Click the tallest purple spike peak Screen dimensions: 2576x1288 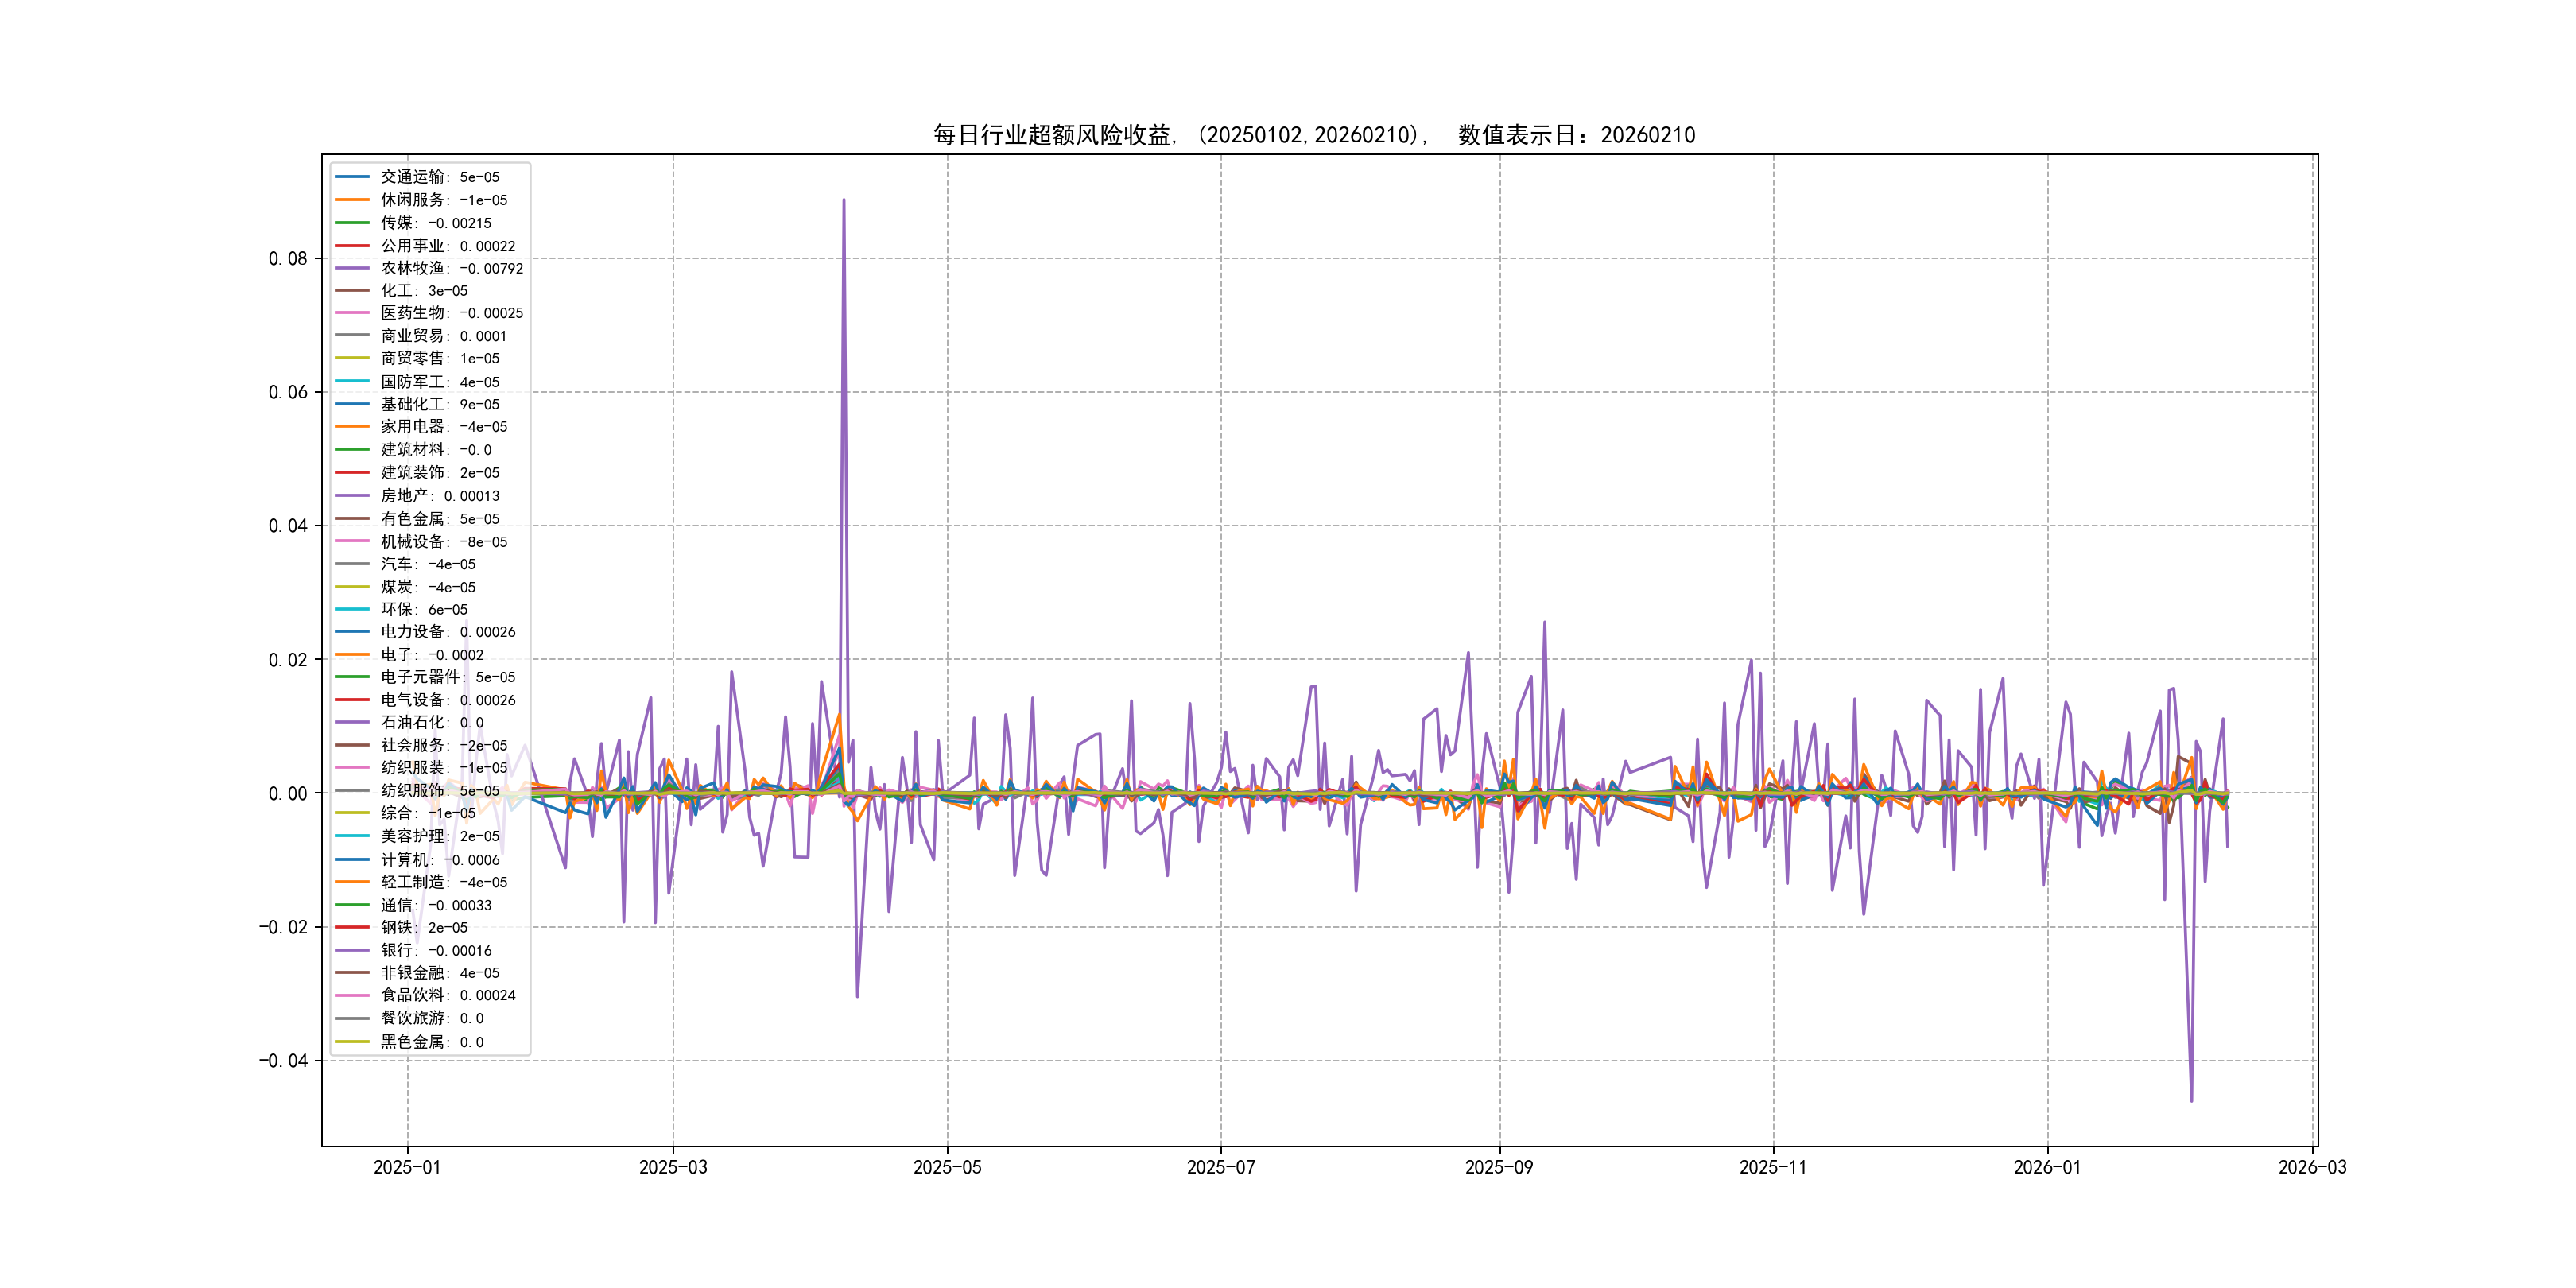(843, 200)
